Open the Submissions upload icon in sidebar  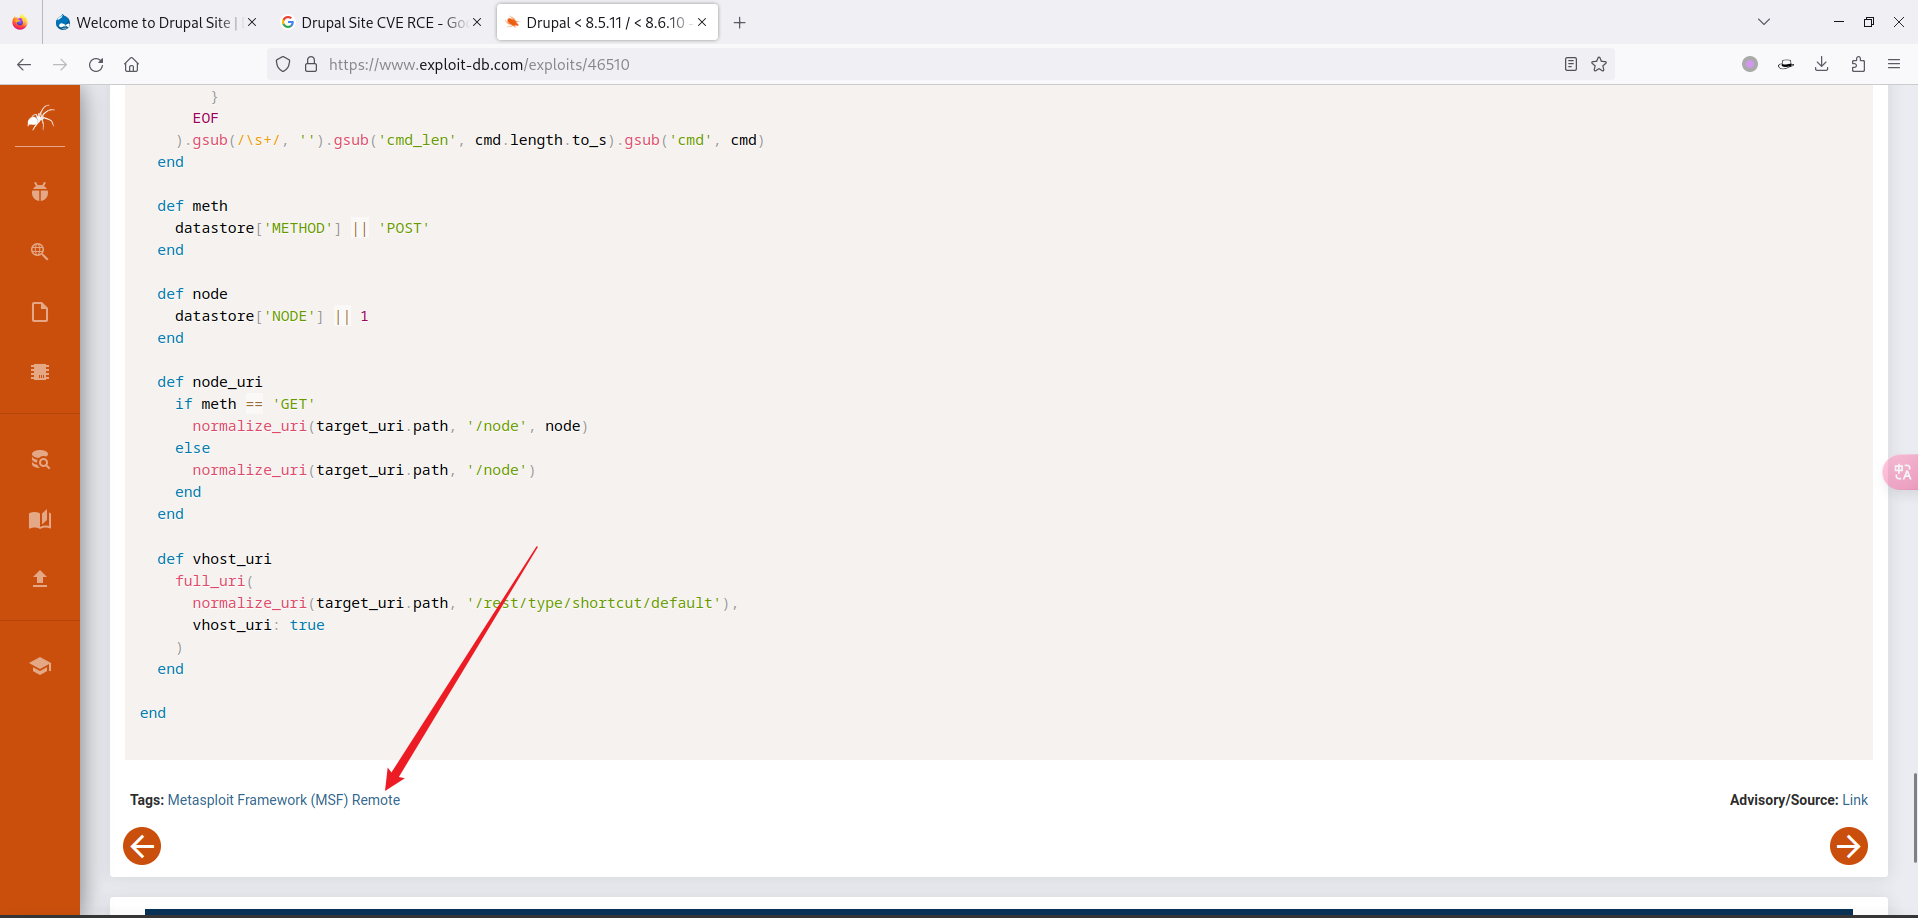40,579
